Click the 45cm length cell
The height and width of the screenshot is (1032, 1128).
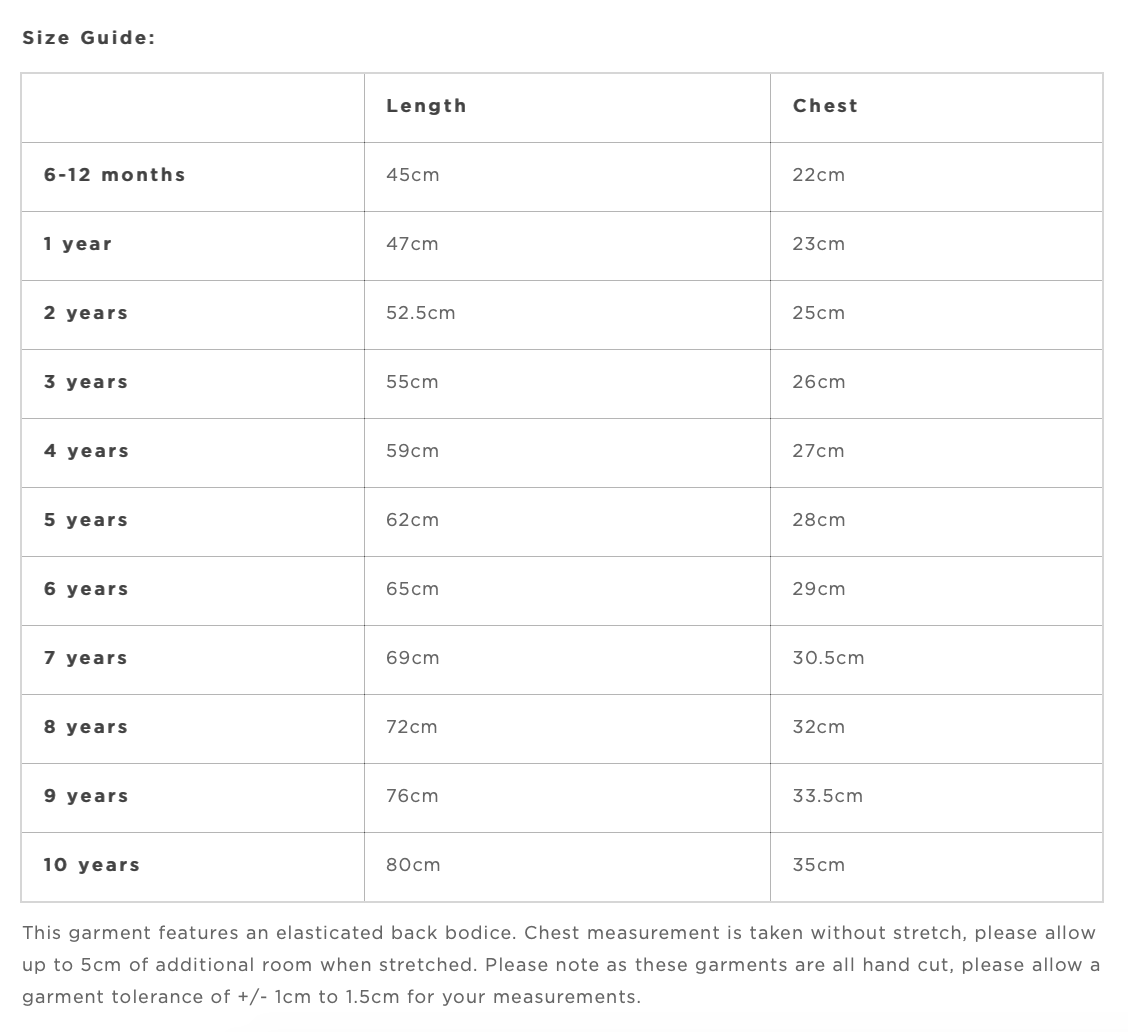point(413,175)
